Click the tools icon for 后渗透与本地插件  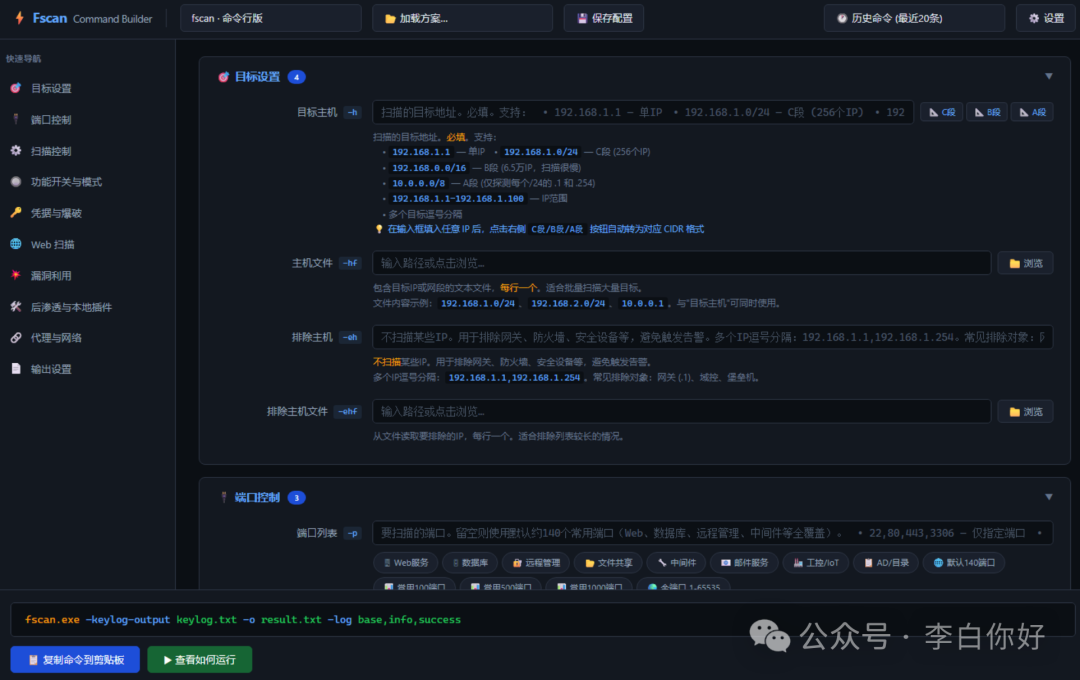(x=16, y=307)
